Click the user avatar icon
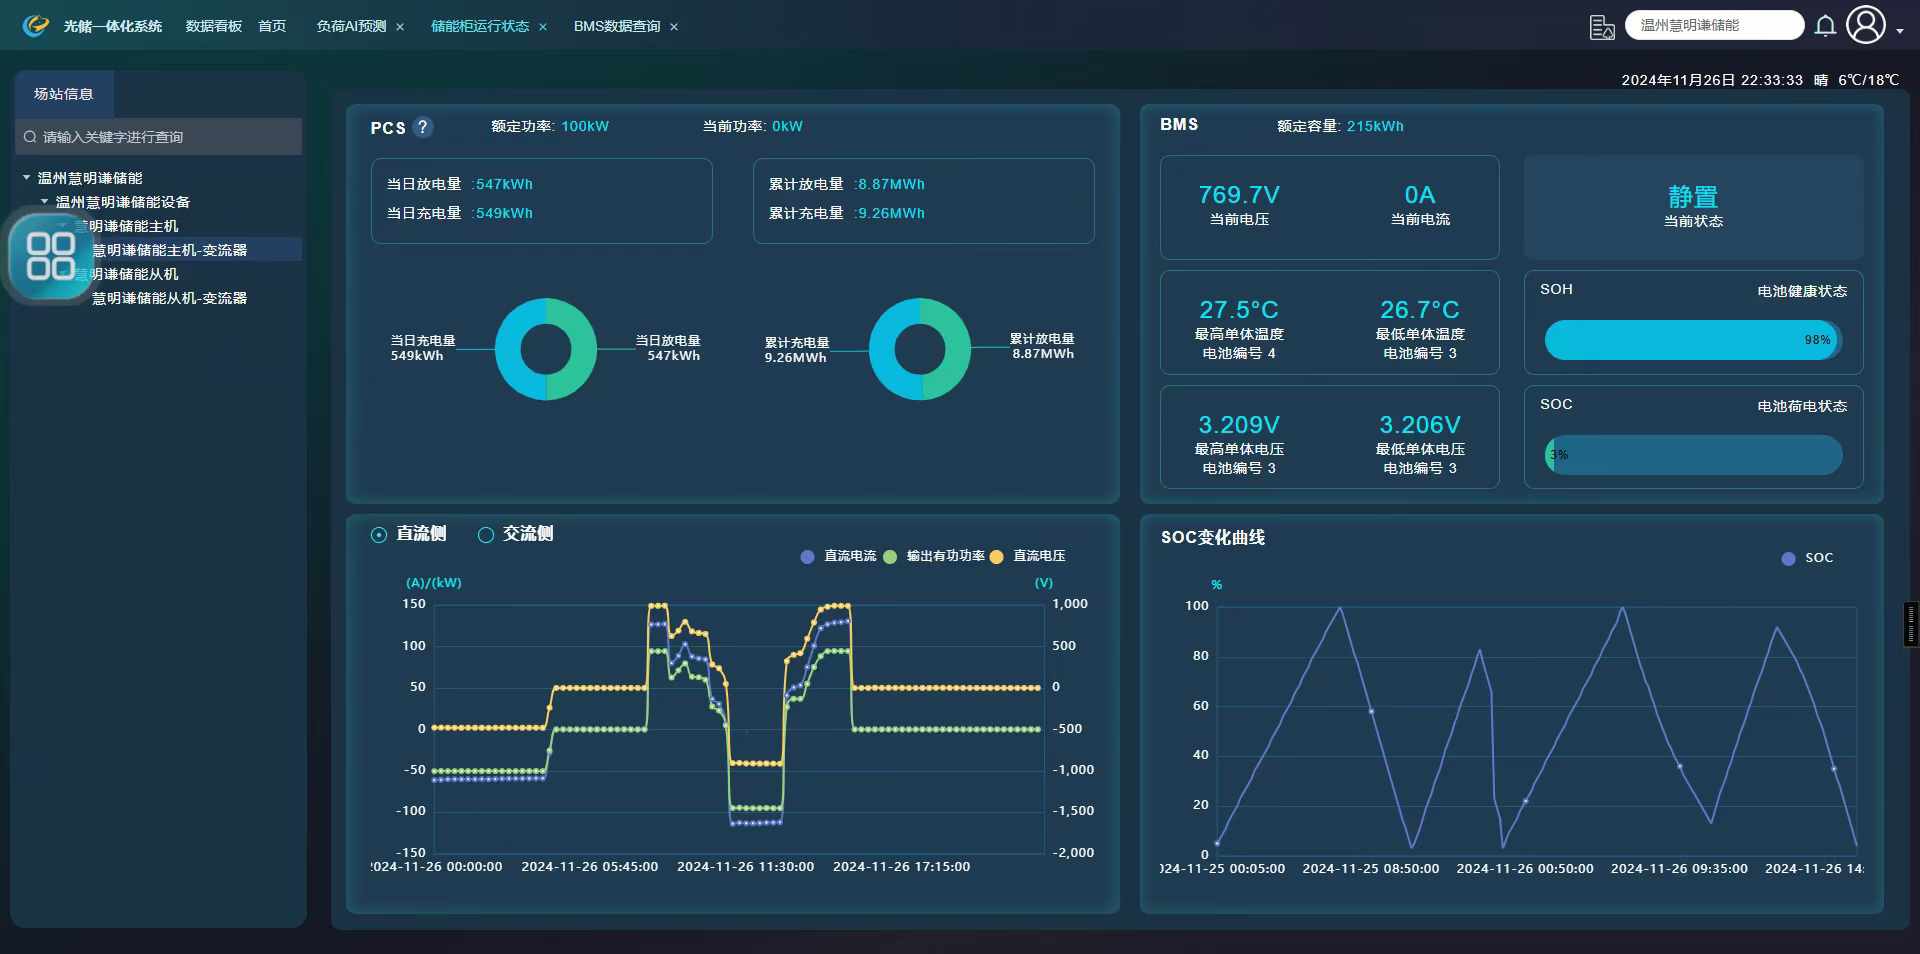 1865,26
